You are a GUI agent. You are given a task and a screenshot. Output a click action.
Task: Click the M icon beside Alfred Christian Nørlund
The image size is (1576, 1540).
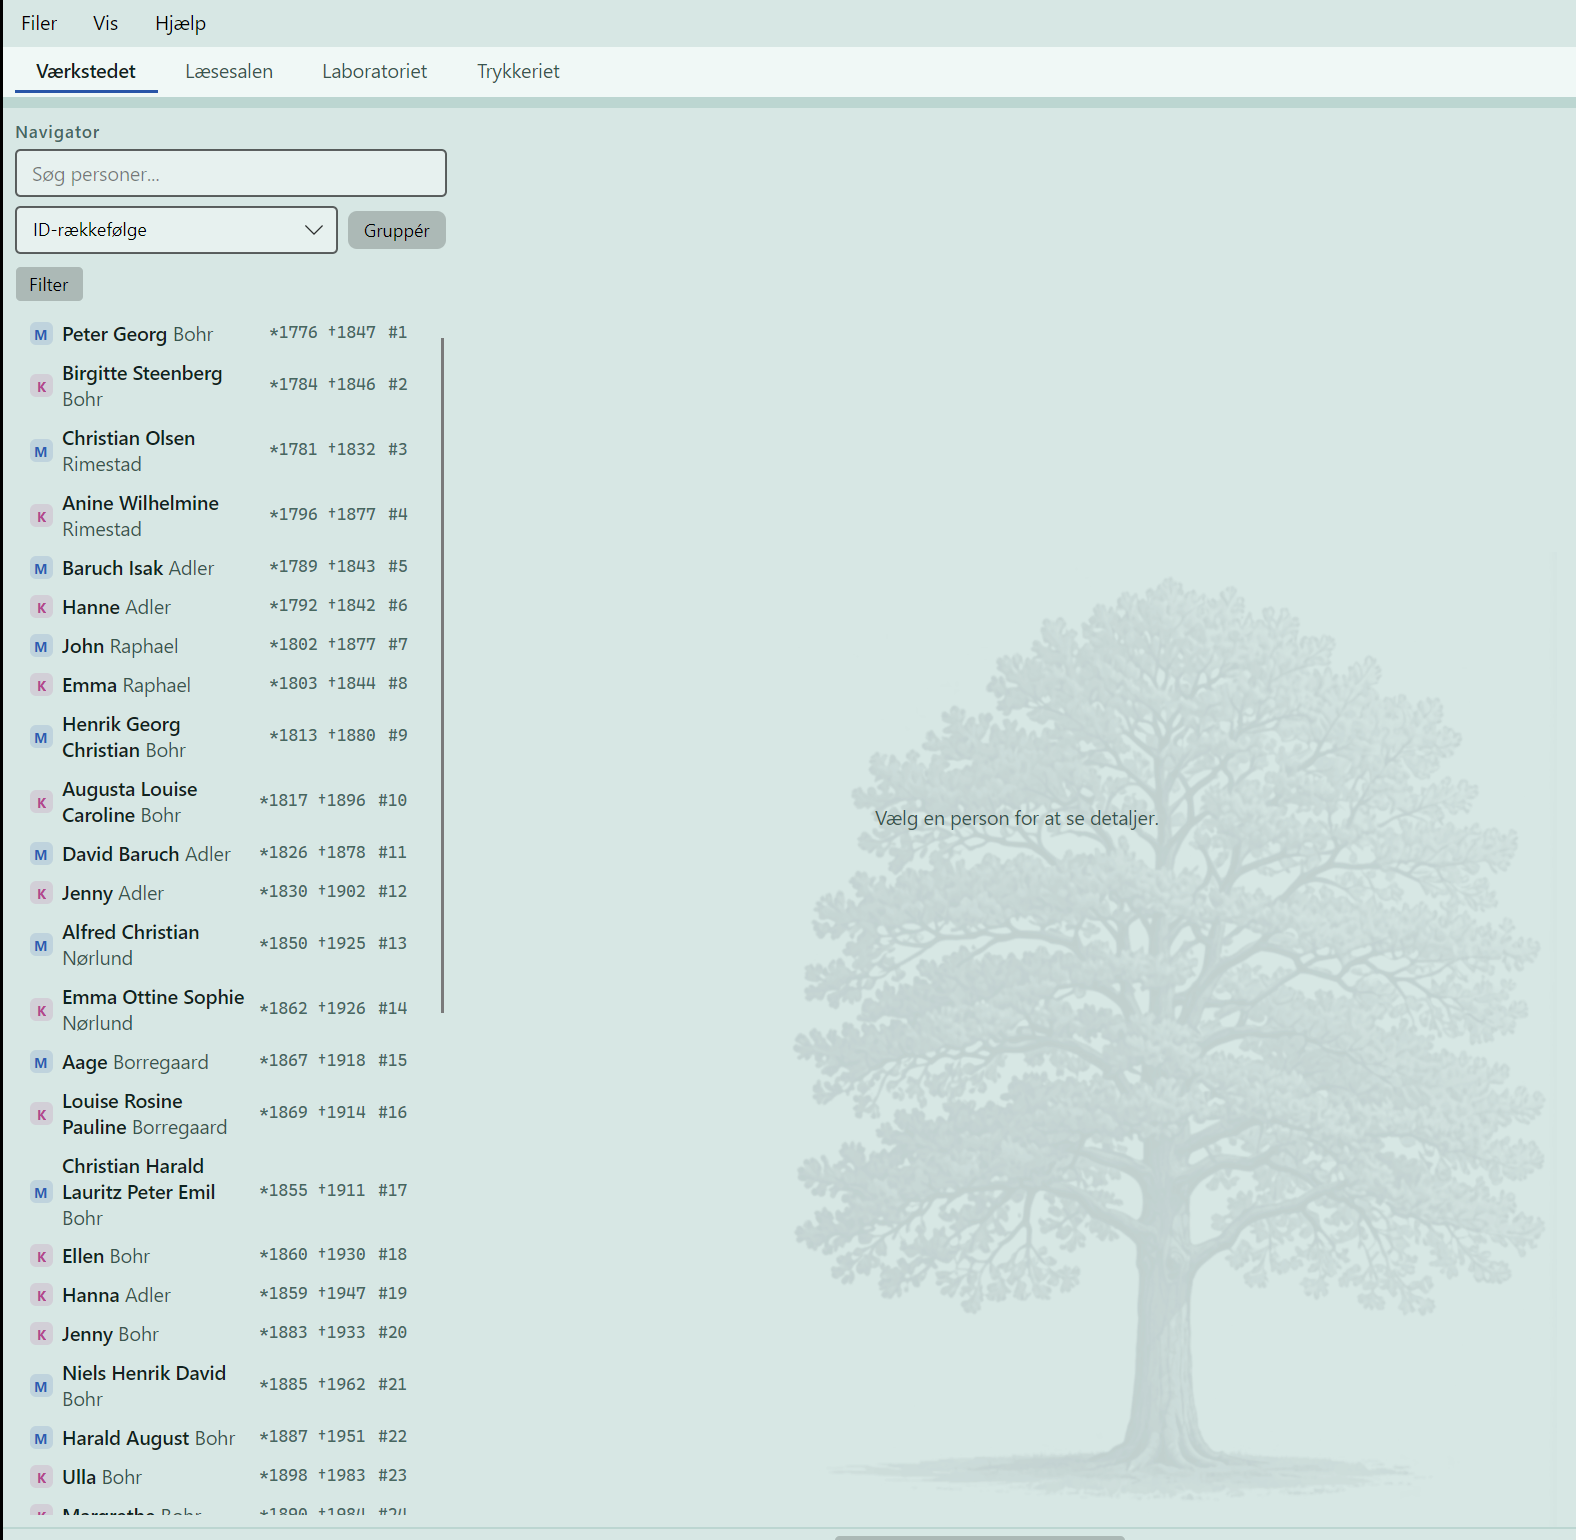pos(41,945)
